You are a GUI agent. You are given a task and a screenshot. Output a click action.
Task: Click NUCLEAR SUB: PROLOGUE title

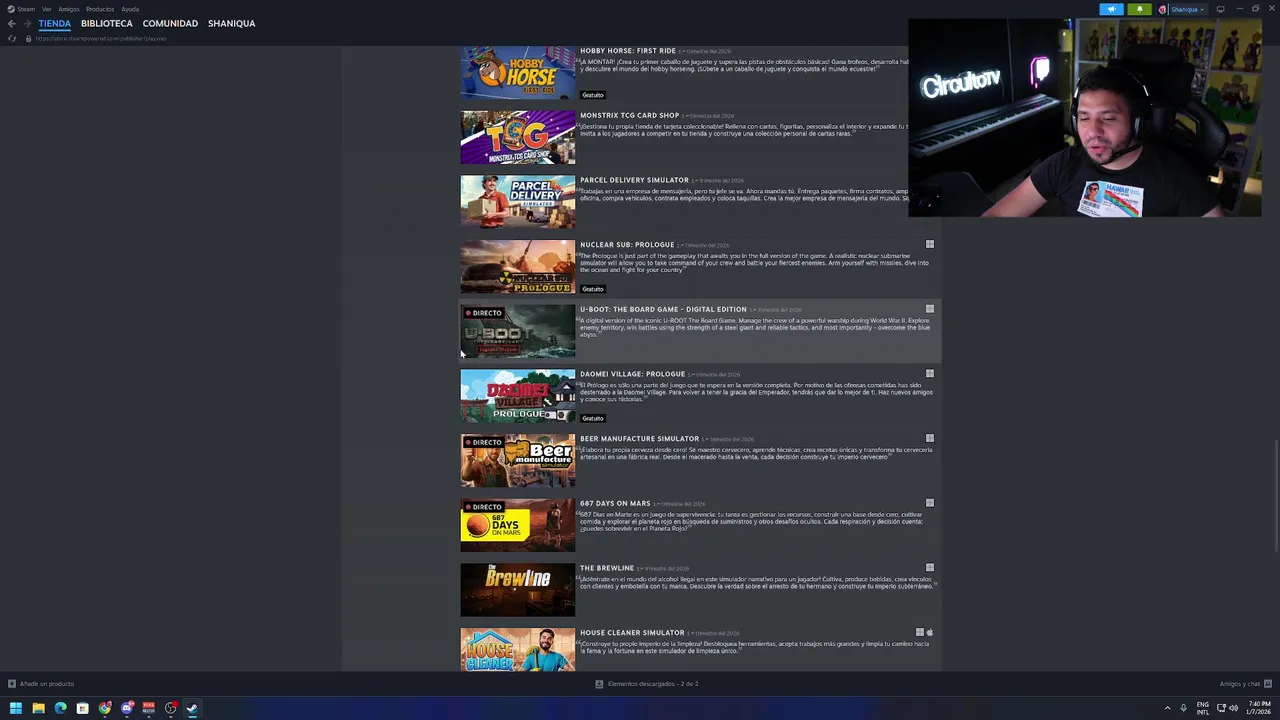(627, 245)
